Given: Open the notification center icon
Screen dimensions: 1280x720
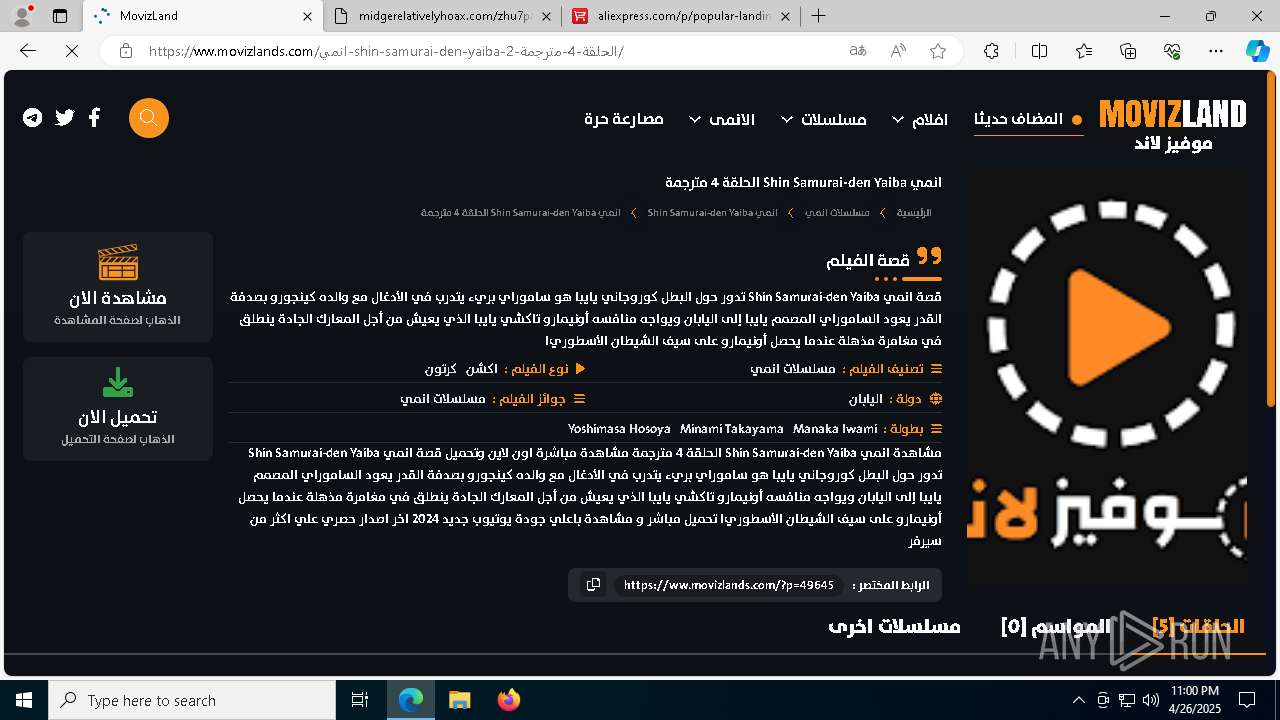Looking at the screenshot, I should coord(1247,700).
